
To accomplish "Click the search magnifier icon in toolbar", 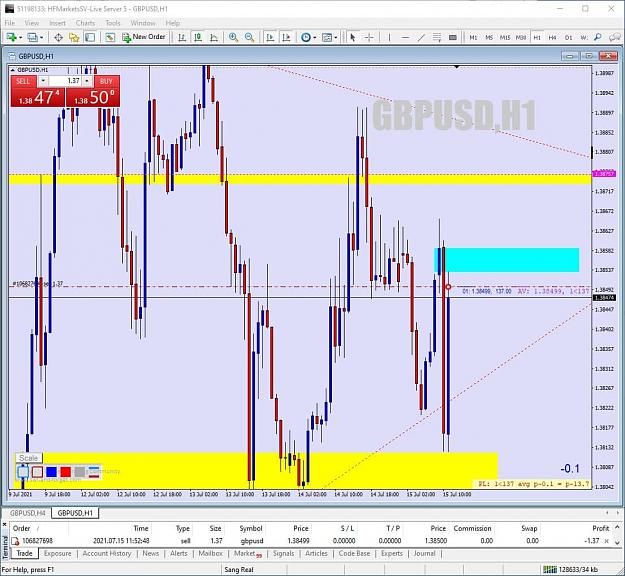I will pos(597,37).
